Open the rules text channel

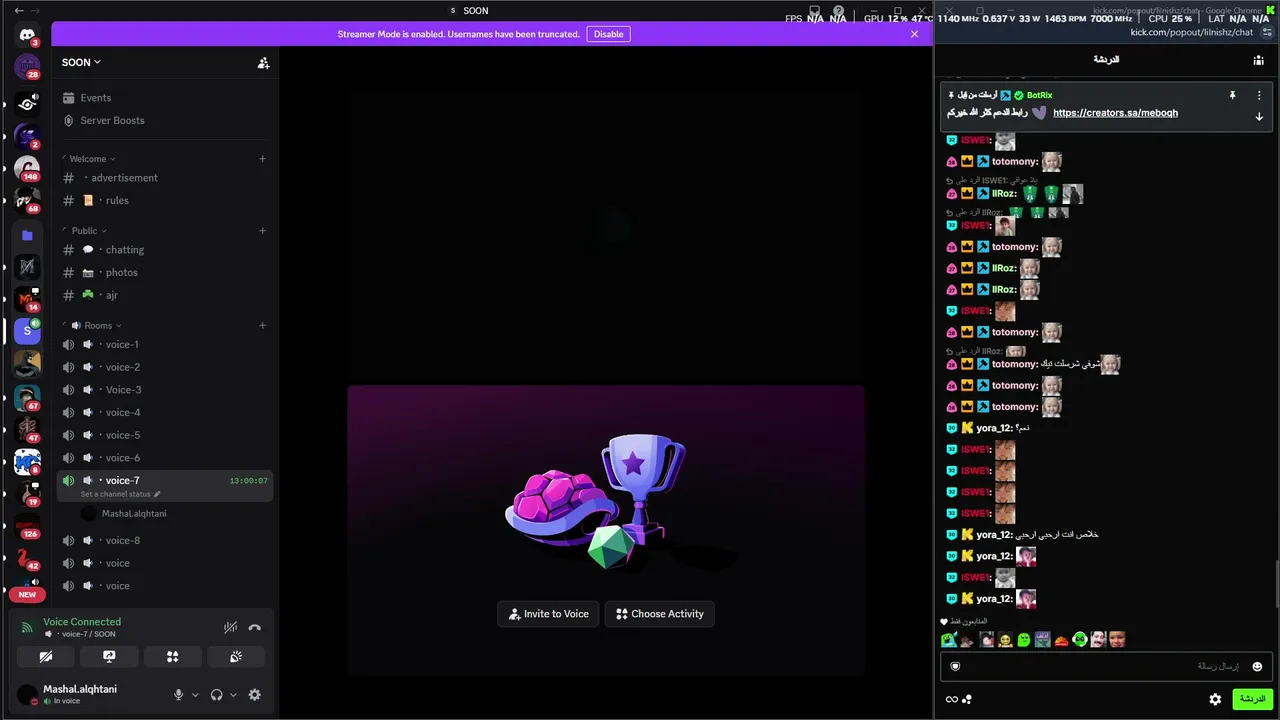165,200
